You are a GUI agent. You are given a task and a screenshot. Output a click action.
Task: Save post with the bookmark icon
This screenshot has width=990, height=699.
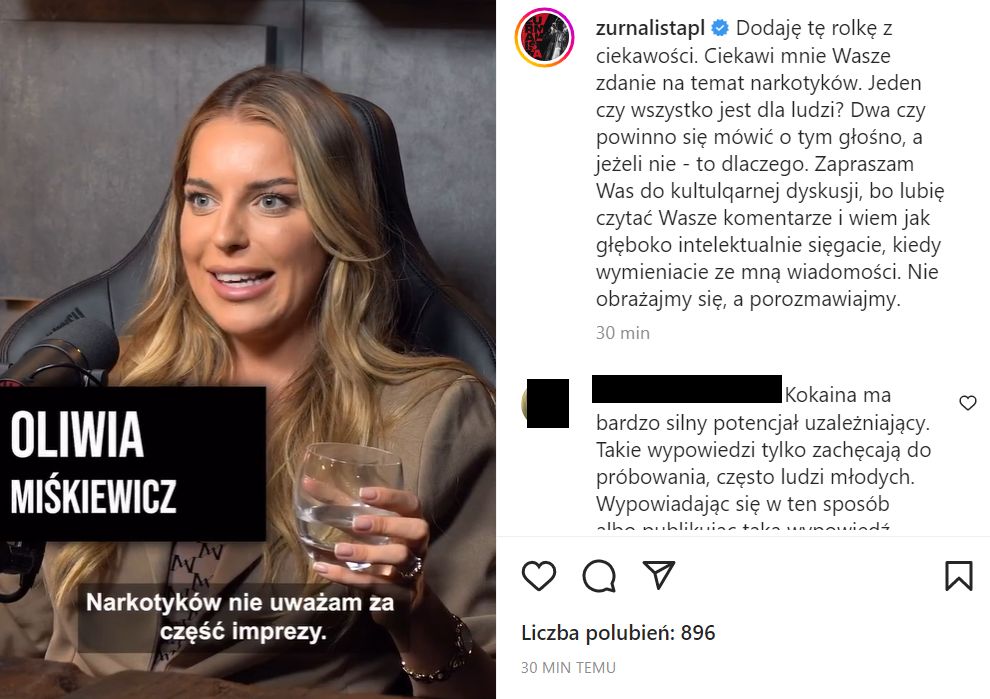click(x=958, y=575)
